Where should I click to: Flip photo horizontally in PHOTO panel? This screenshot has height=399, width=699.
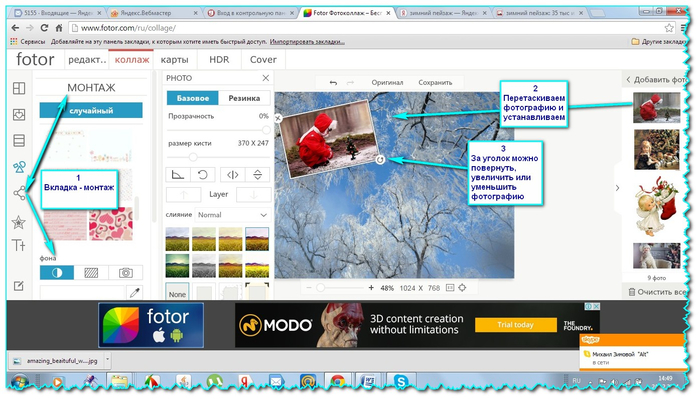pyautogui.click(x=233, y=175)
